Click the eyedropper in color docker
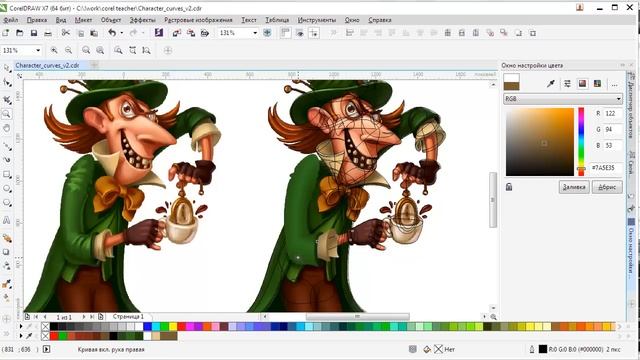This screenshot has height=360, width=640. [551, 84]
